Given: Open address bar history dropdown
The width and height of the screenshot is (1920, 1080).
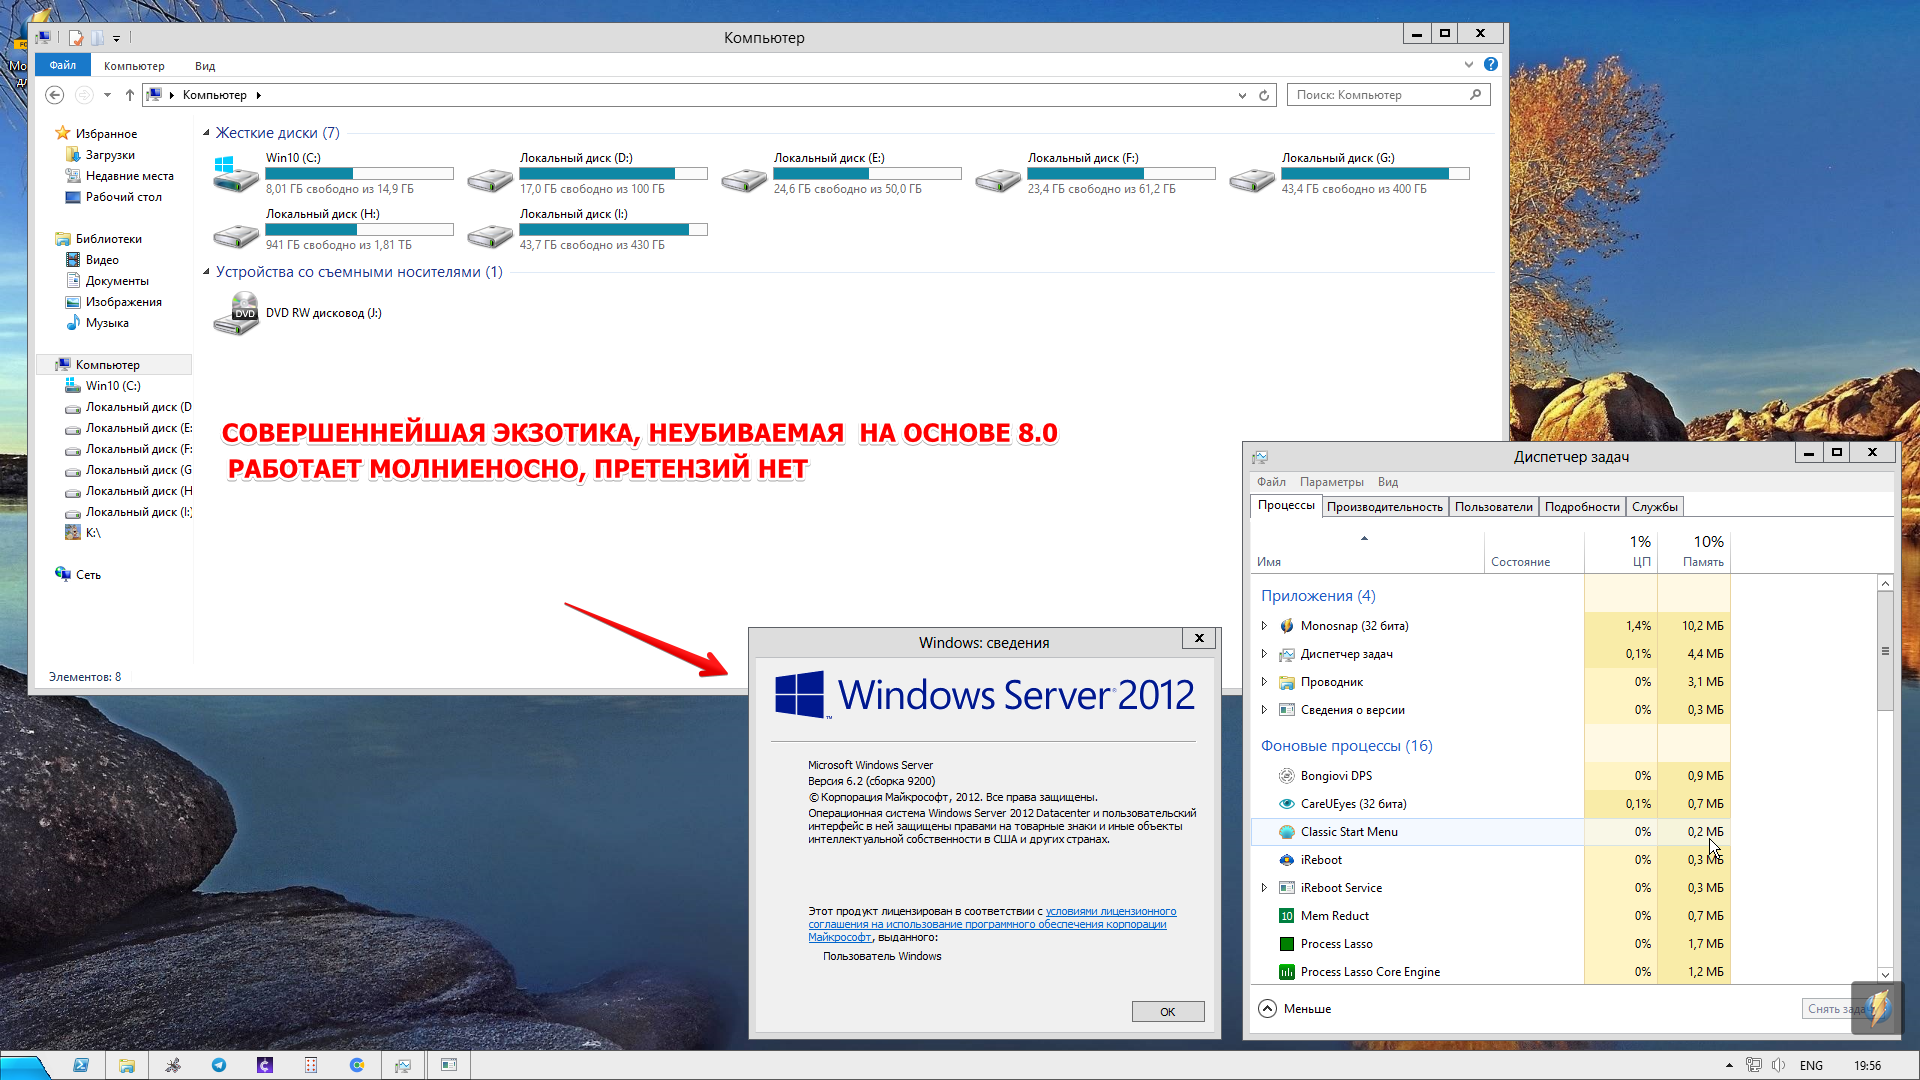Looking at the screenshot, I should [x=1242, y=95].
